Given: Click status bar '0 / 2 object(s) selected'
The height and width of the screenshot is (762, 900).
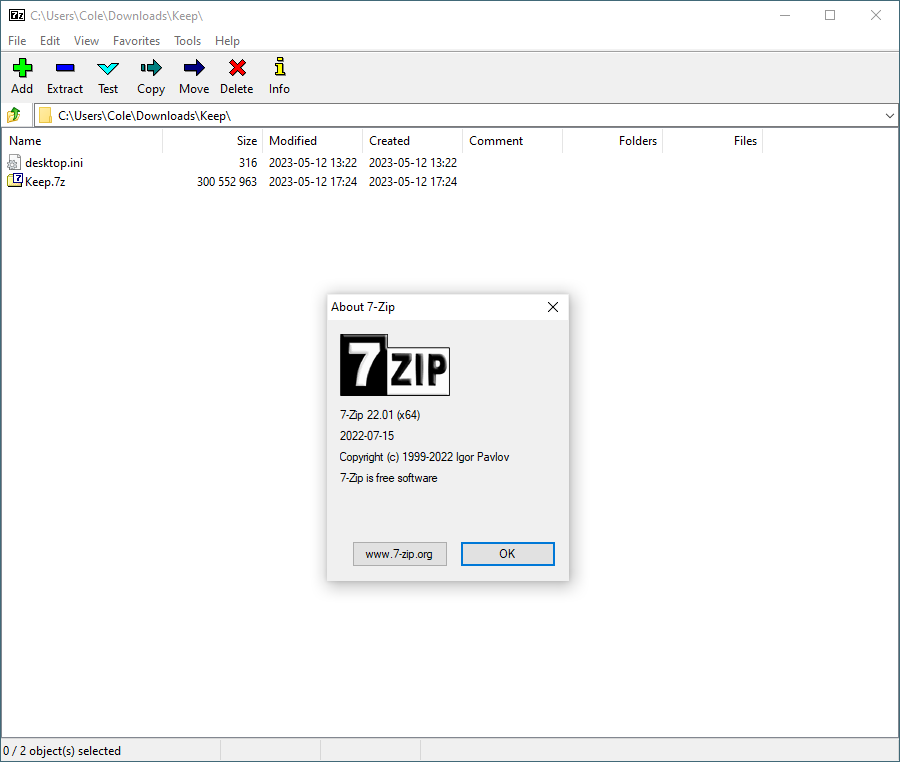Looking at the screenshot, I should pos(62,751).
